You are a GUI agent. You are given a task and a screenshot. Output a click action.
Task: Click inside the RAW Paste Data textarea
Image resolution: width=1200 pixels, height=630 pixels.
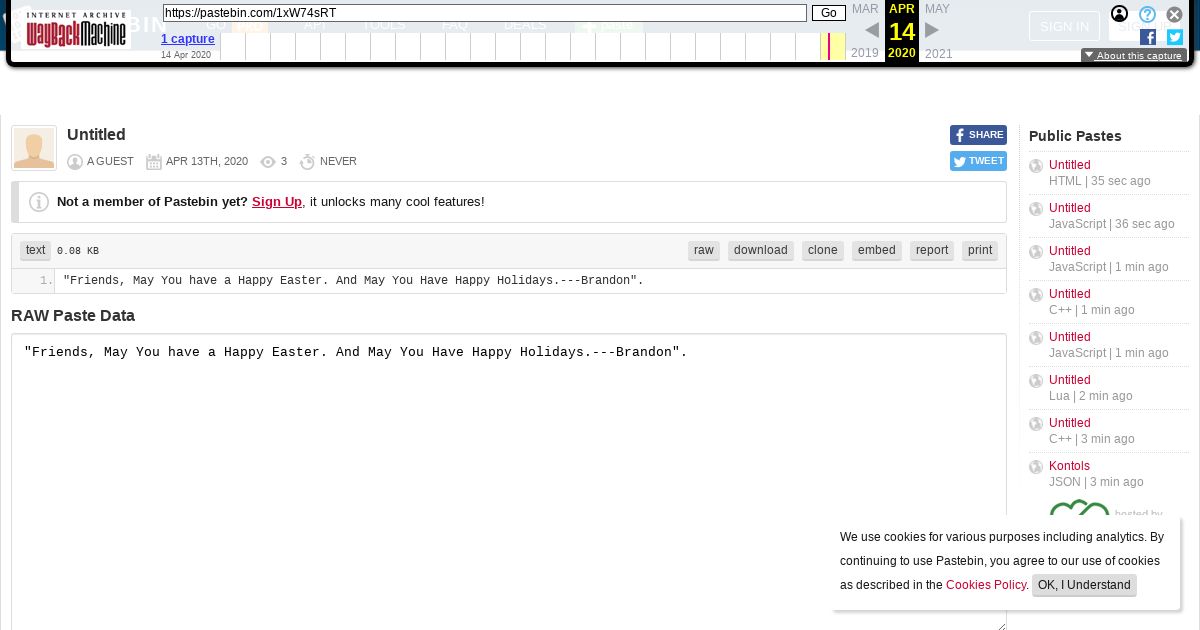[509, 482]
